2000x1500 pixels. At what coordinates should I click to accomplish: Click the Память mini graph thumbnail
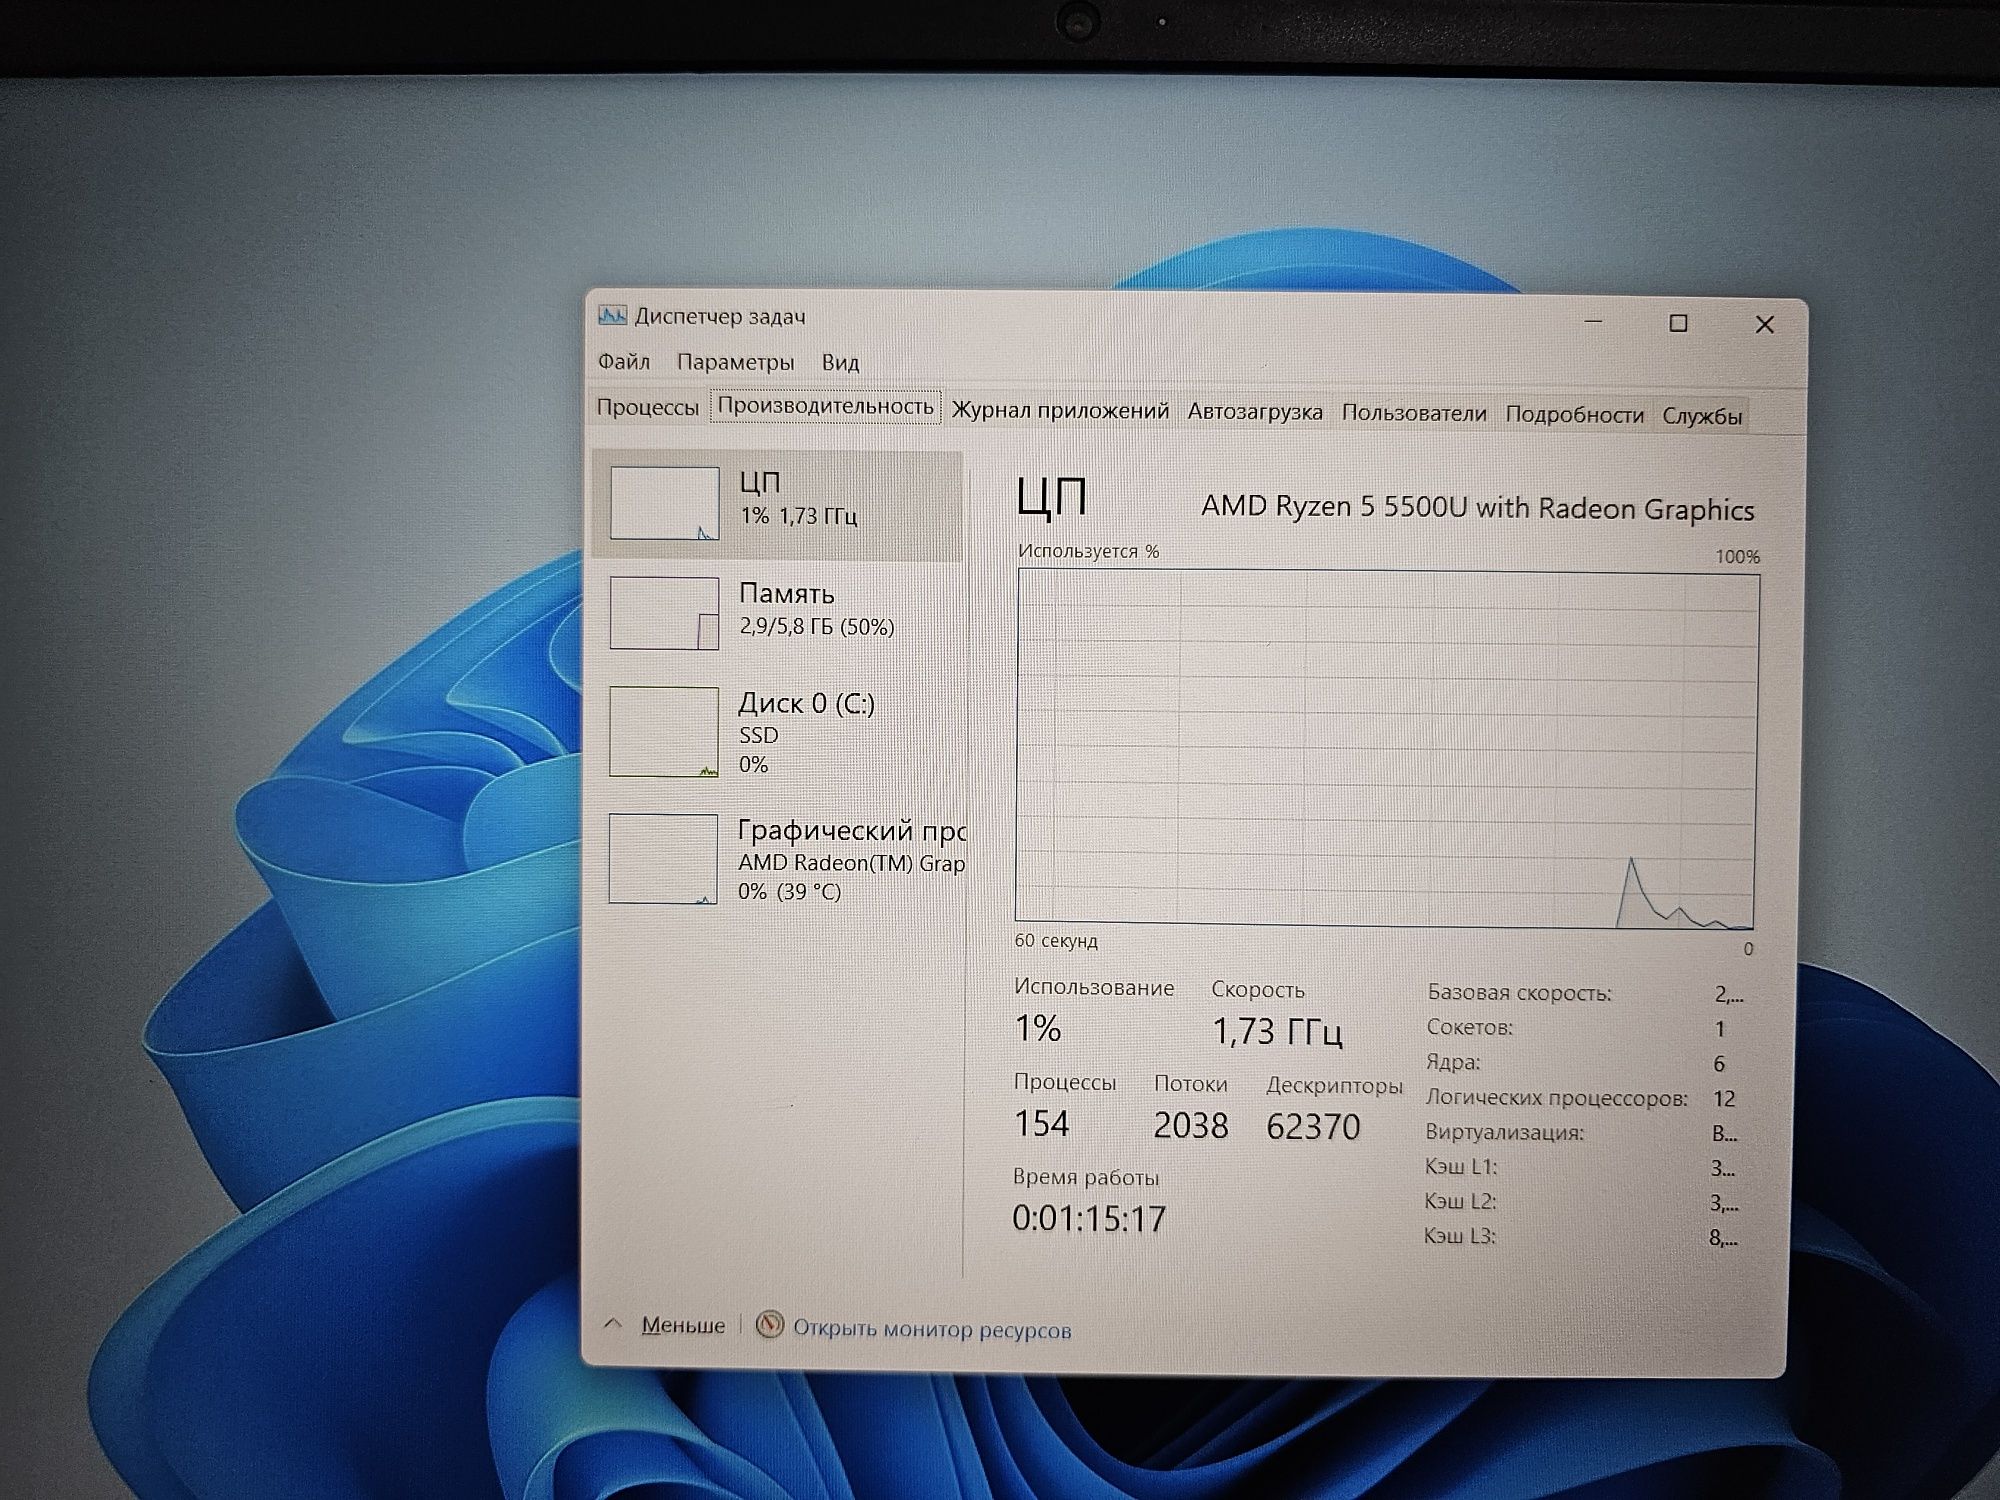664,613
